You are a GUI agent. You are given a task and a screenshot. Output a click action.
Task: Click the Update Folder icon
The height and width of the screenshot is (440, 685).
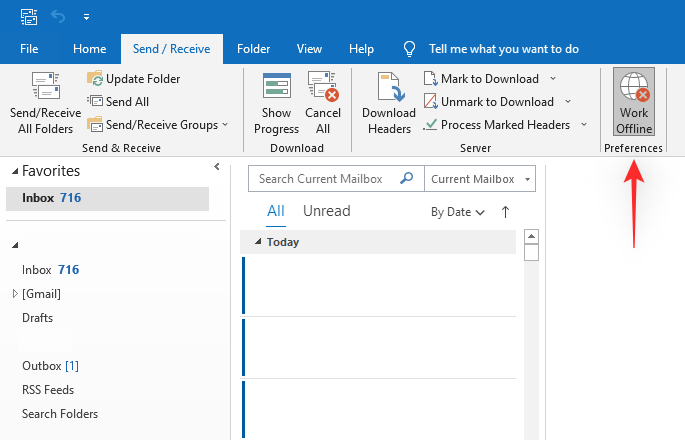(95, 78)
